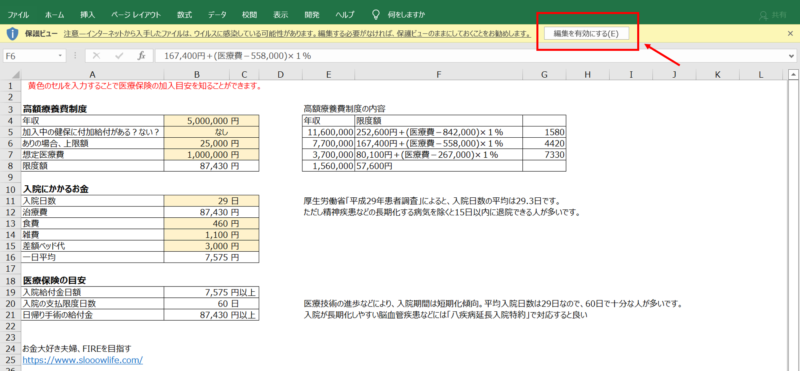800x371 pixels.
Task: Select the cell containing 7330
Action: 544,155
